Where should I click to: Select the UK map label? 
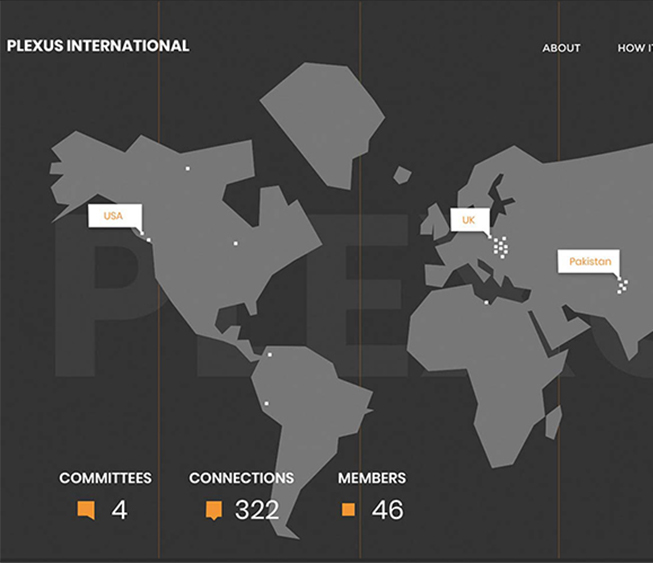pos(469,220)
